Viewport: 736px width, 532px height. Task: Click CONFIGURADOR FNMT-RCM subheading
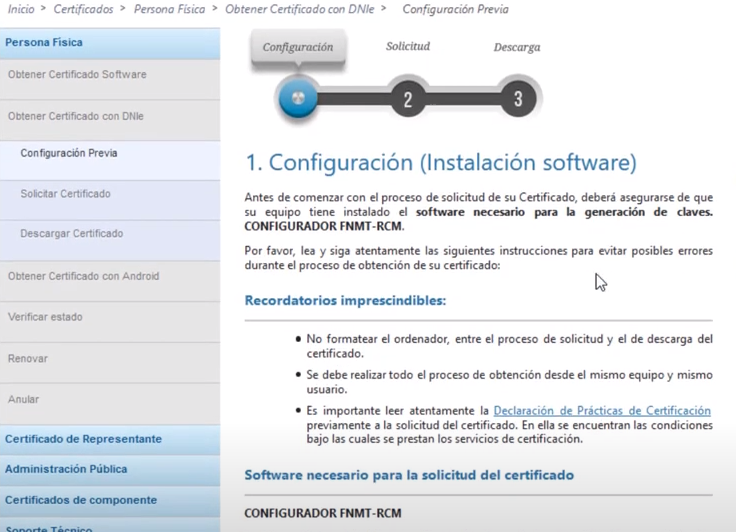(x=323, y=513)
